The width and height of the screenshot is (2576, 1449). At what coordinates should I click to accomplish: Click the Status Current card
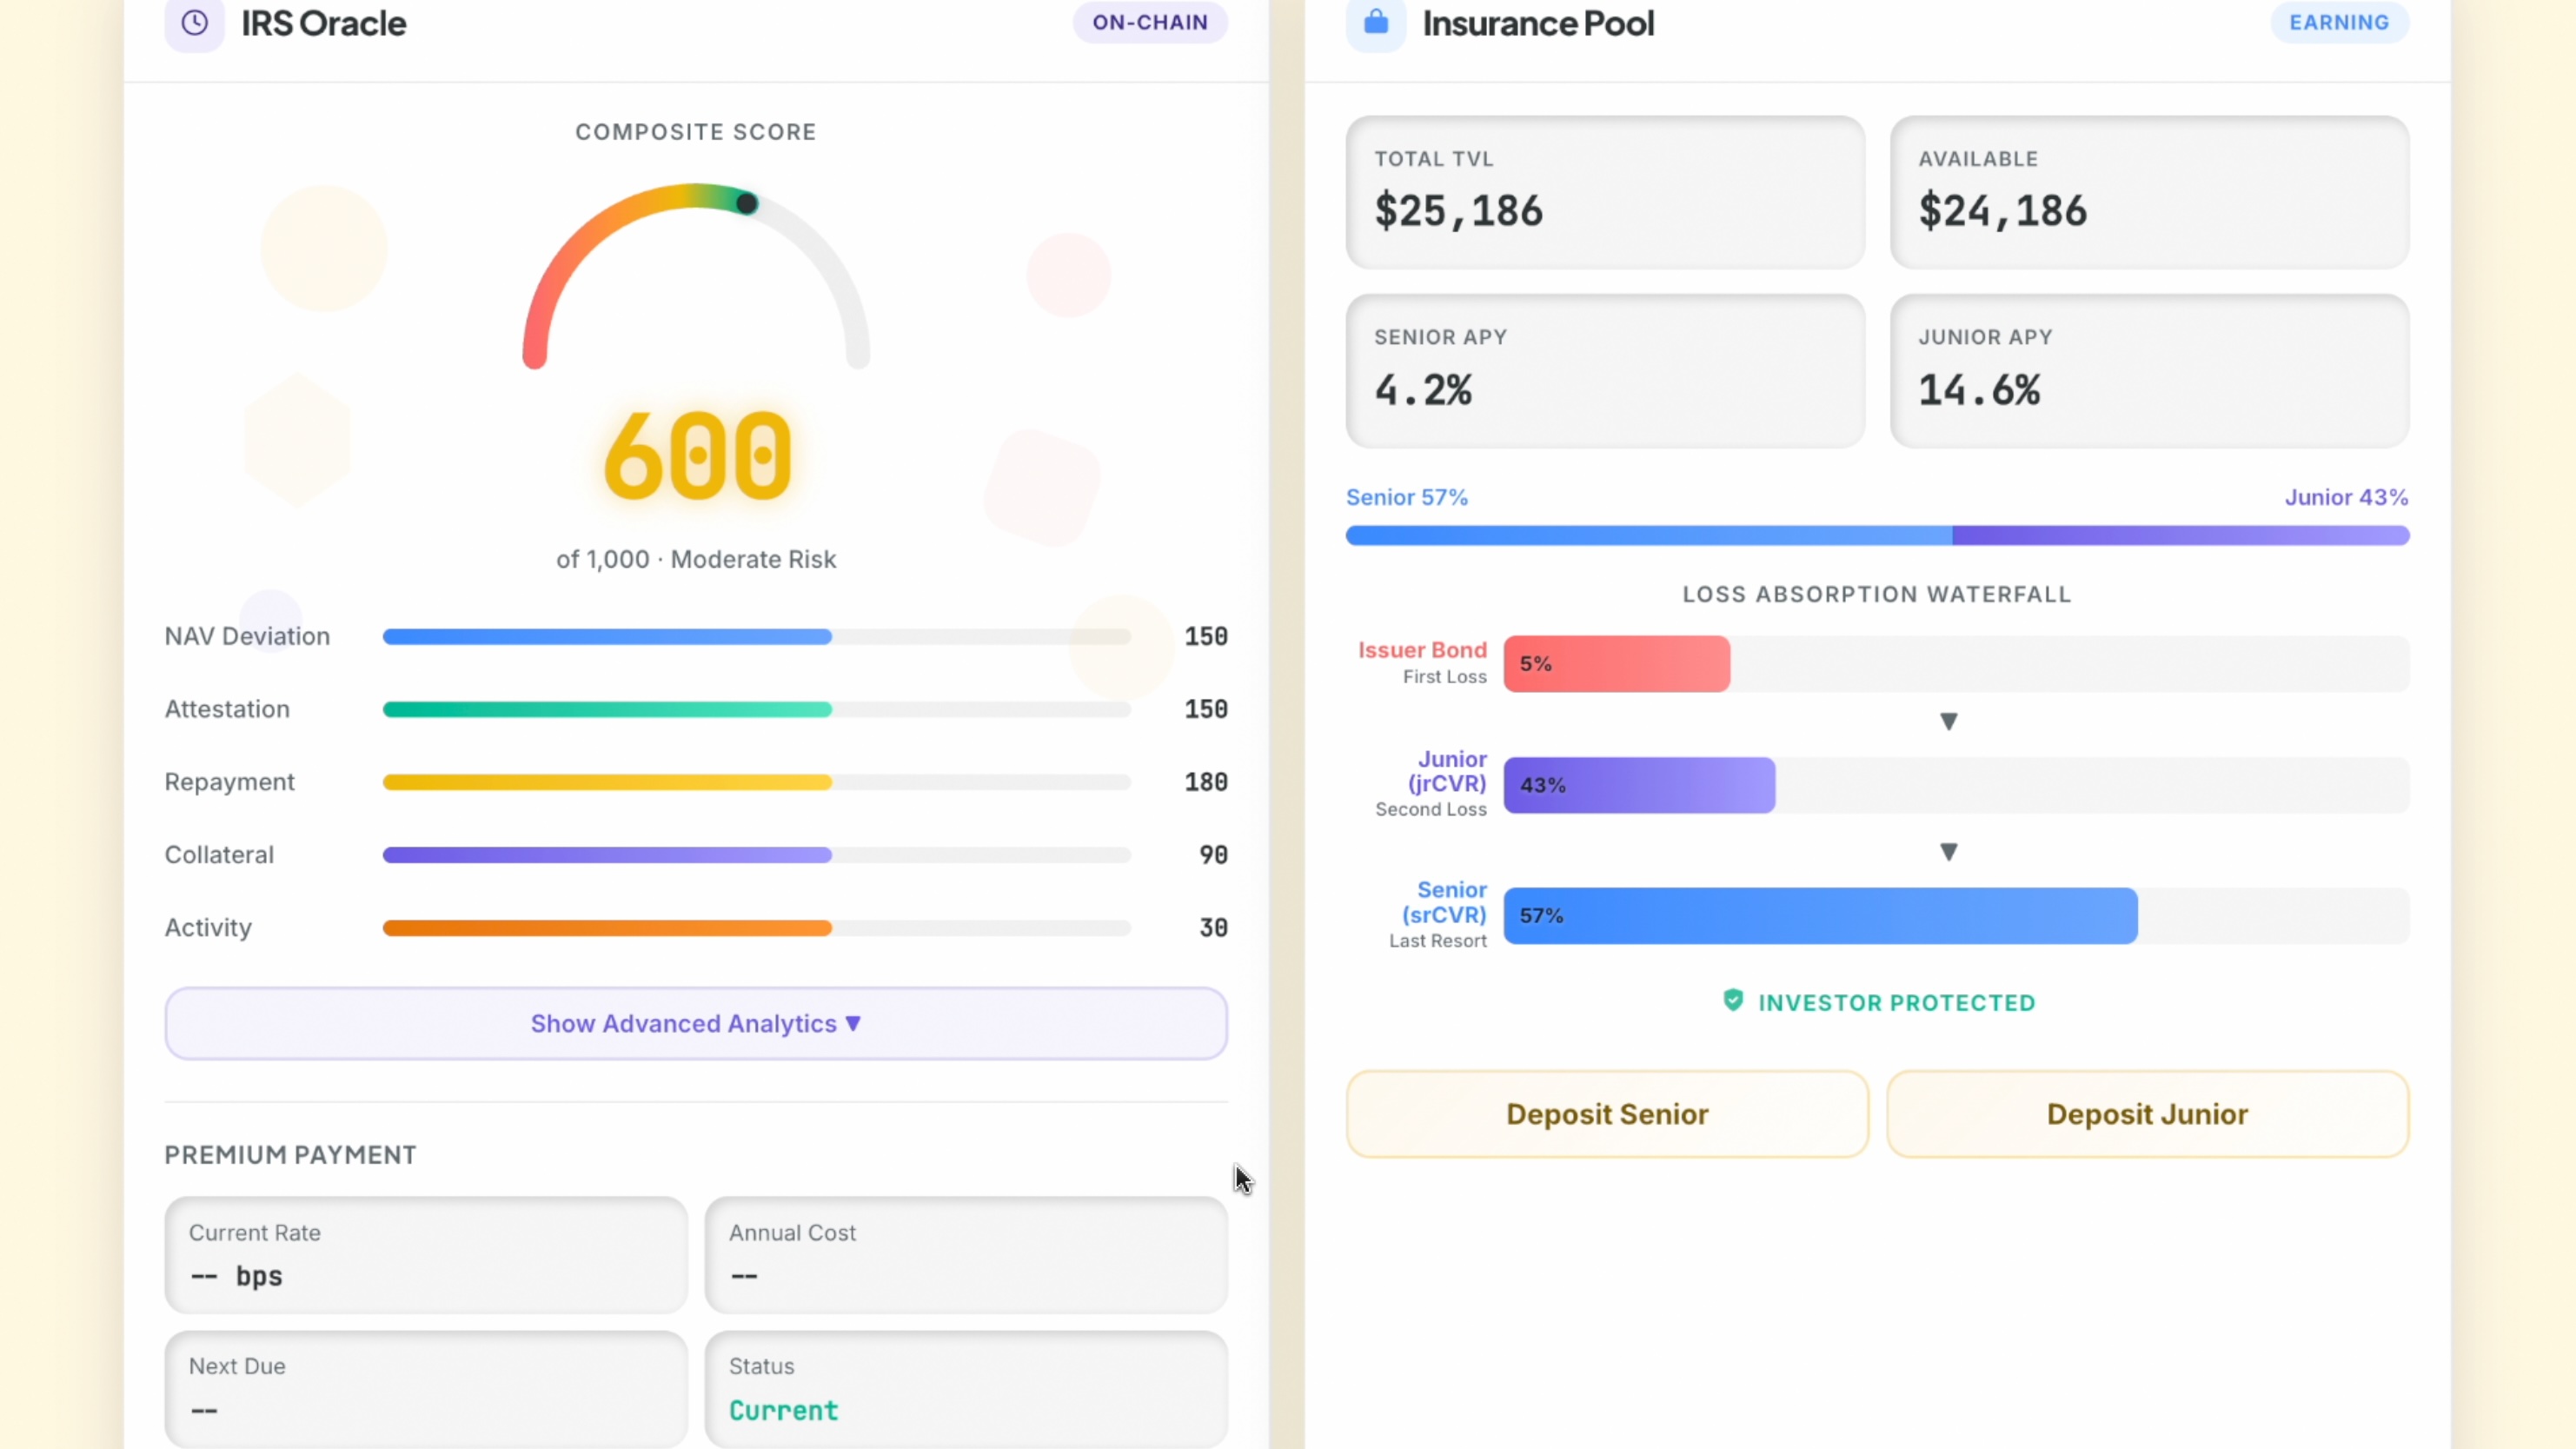tap(966, 1389)
